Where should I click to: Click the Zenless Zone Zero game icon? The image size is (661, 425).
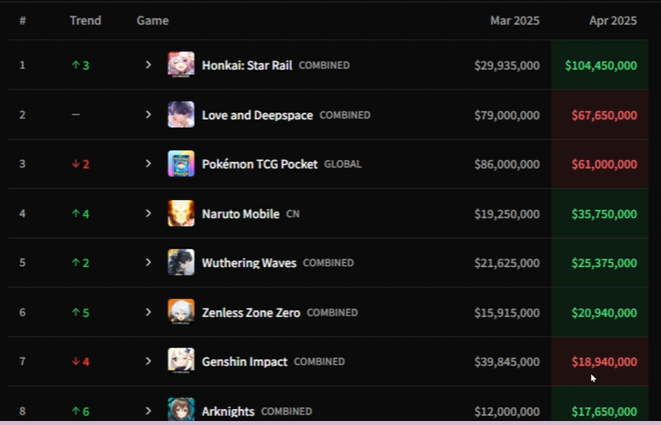pyautogui.click(x=181, y=312)
